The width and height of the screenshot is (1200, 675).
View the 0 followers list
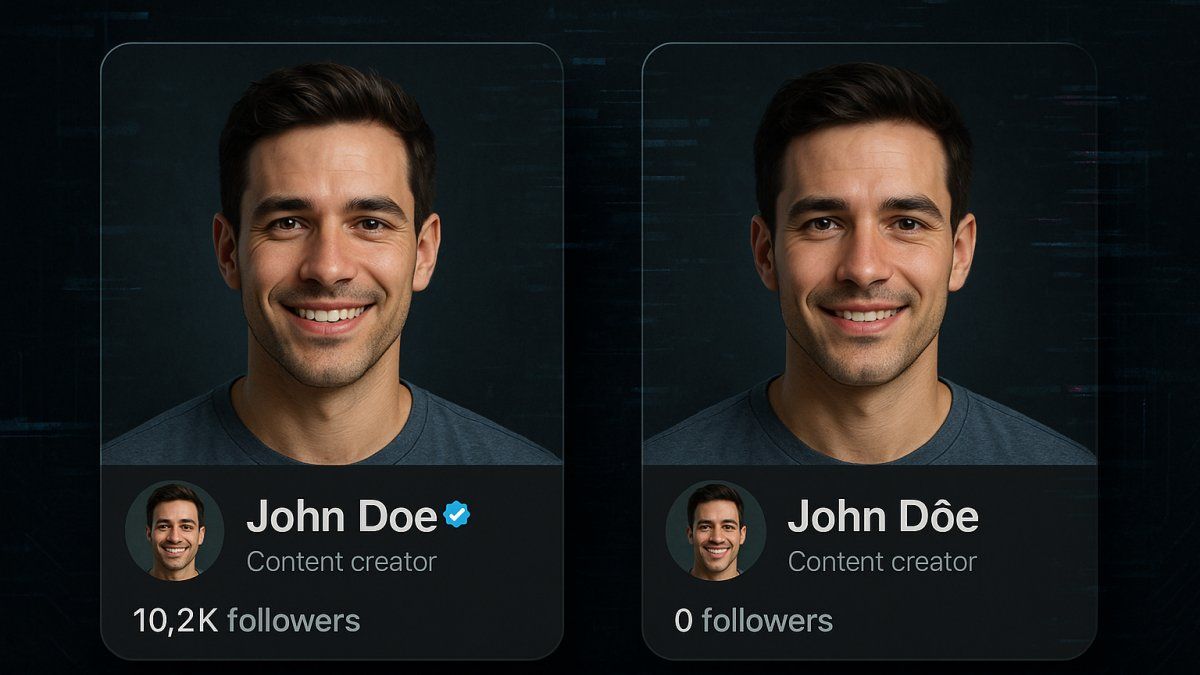point(754,620)
